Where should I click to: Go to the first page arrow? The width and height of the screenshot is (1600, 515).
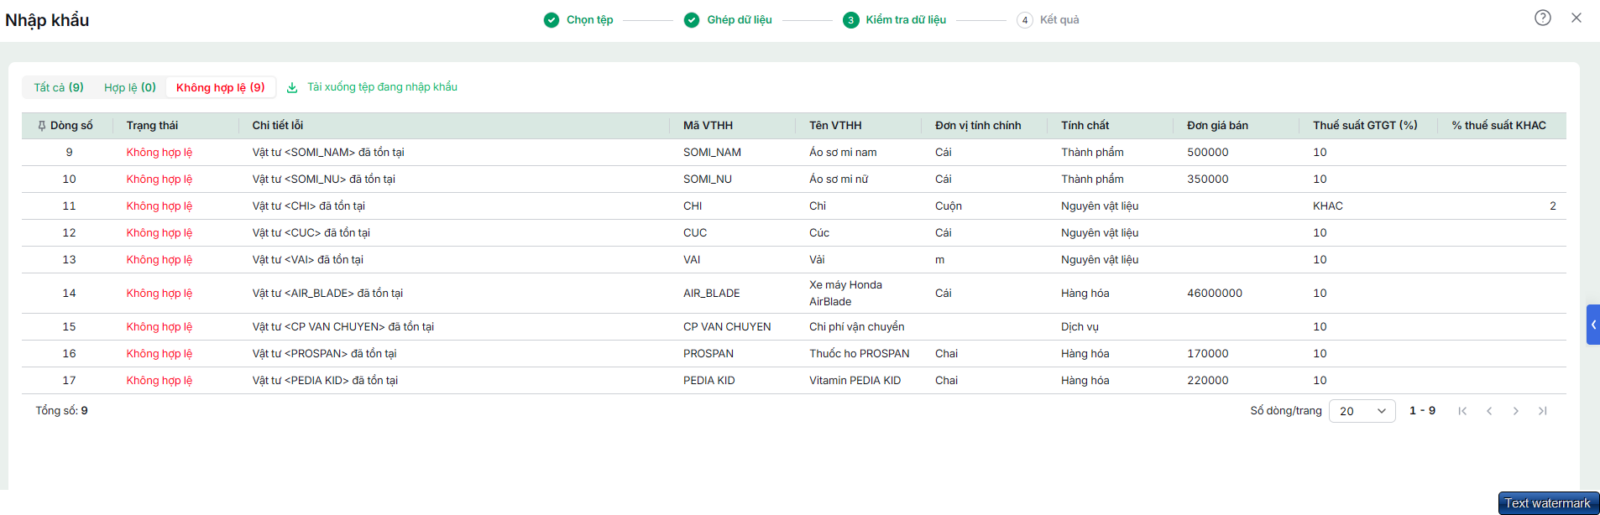(x=1462, y=411)
